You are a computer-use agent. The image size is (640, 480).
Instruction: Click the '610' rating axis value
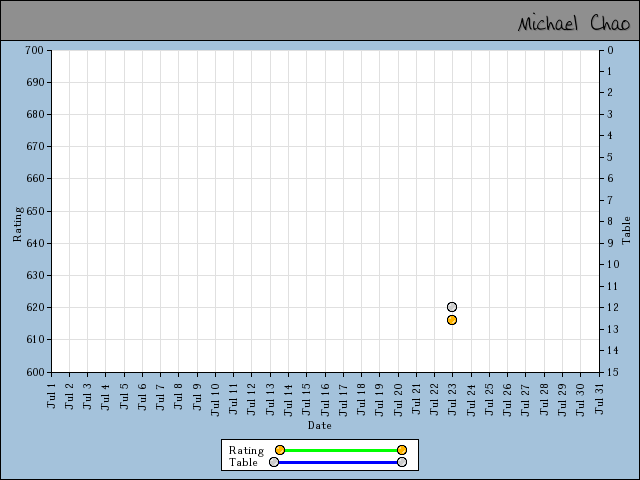[34, 340]
